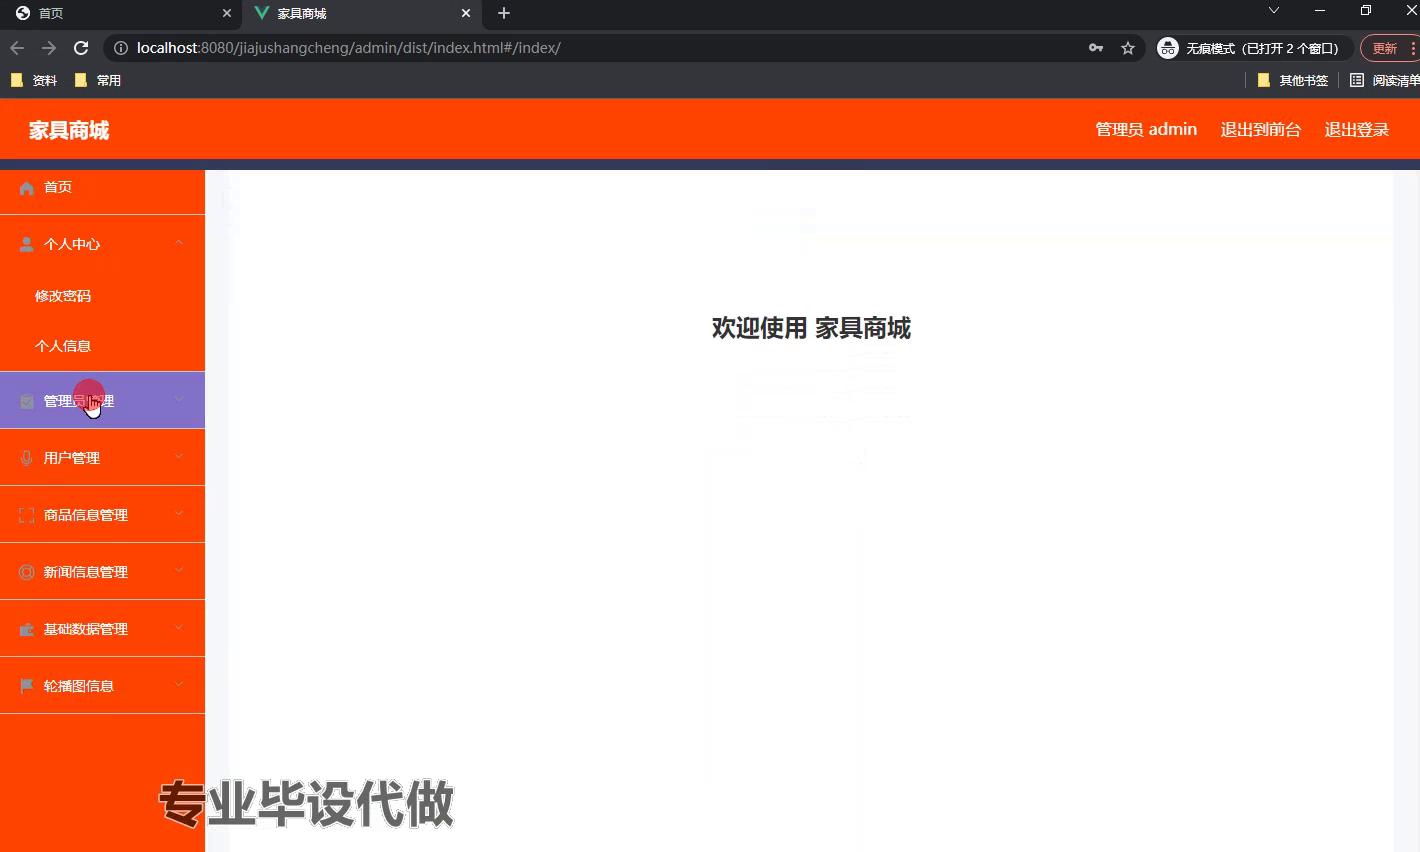Click the incognito mode icon

click(1167, 47)
